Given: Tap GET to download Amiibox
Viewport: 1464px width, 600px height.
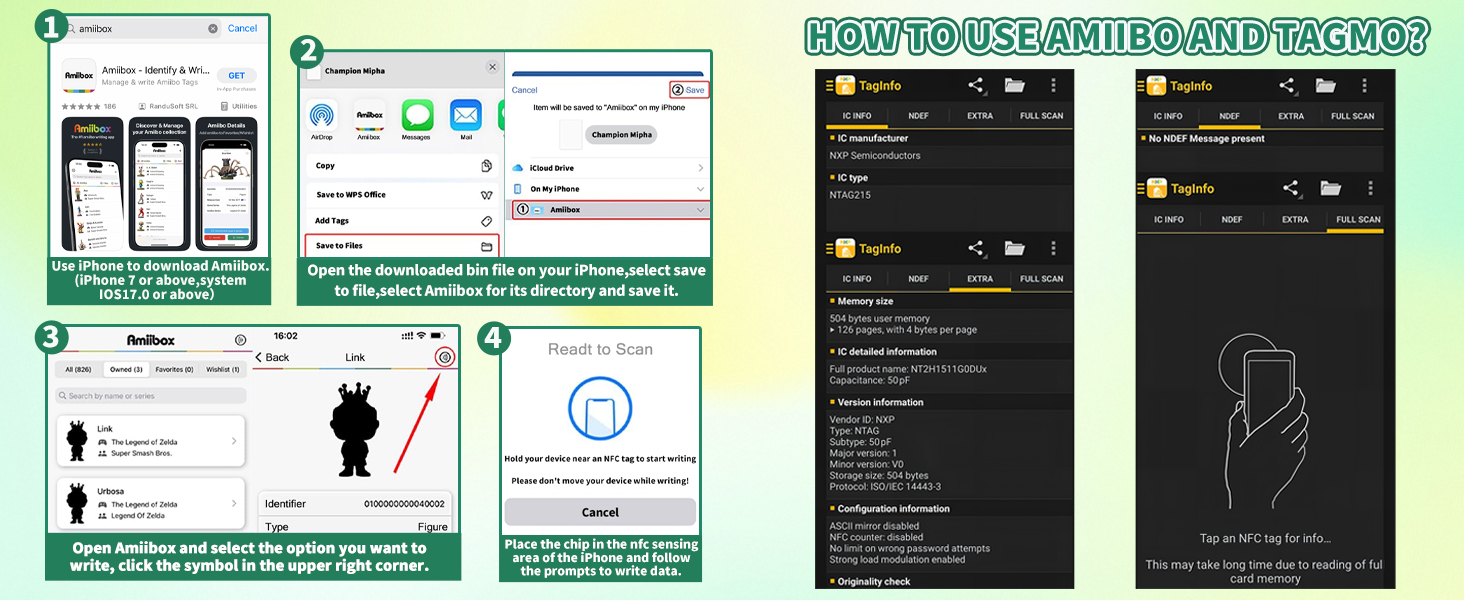Looking at the screenshot, I should 237,76.
